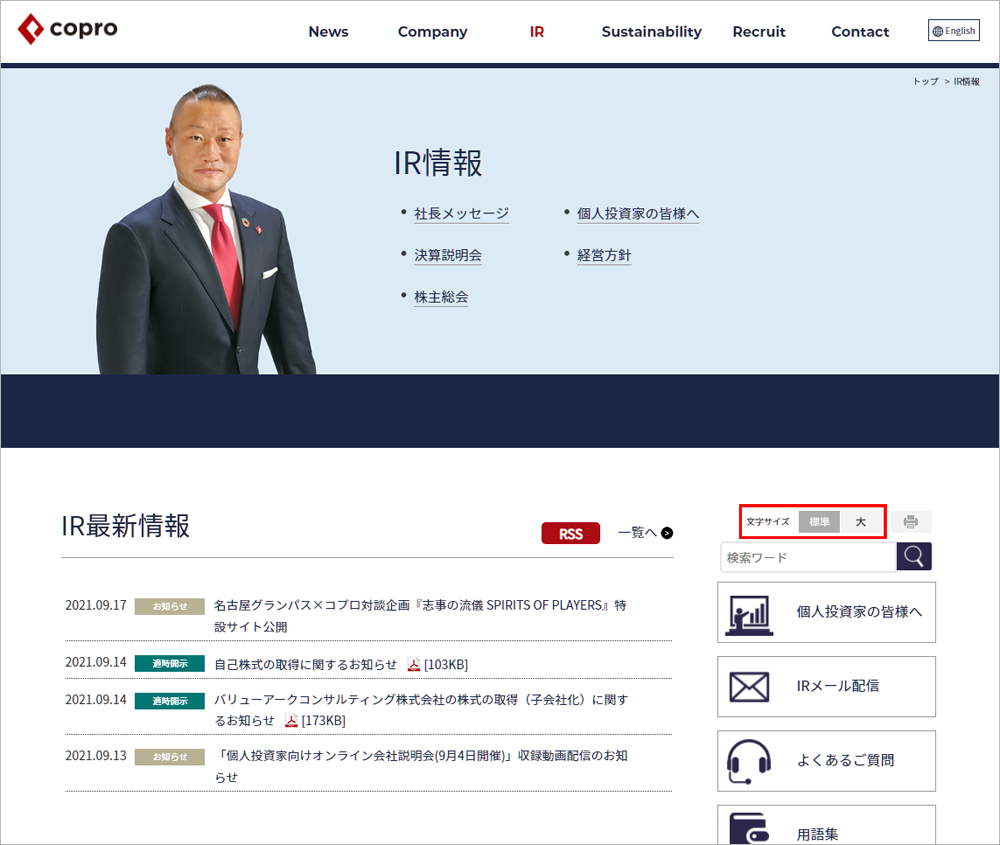This screenshot has width=1000, height=845.
Task: Click the [103KB] file size text
Action: pos(446,665)
